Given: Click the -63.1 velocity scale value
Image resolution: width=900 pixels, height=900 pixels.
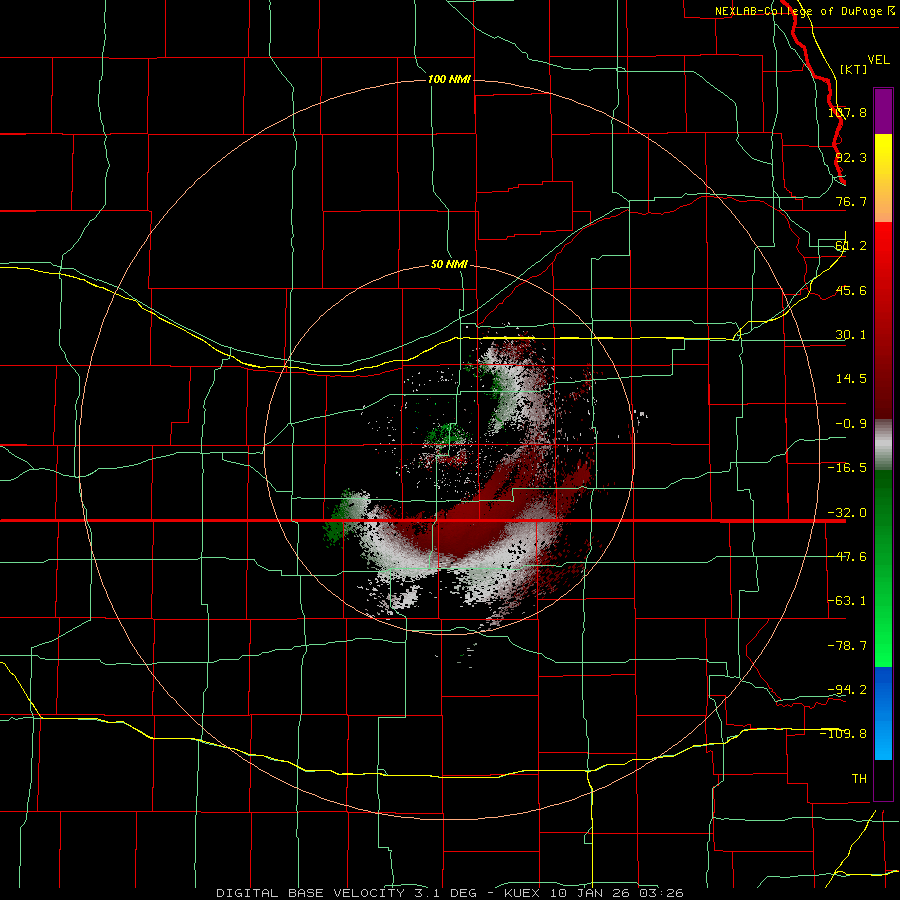Looking at the screenshot, I should pos(847,601).
